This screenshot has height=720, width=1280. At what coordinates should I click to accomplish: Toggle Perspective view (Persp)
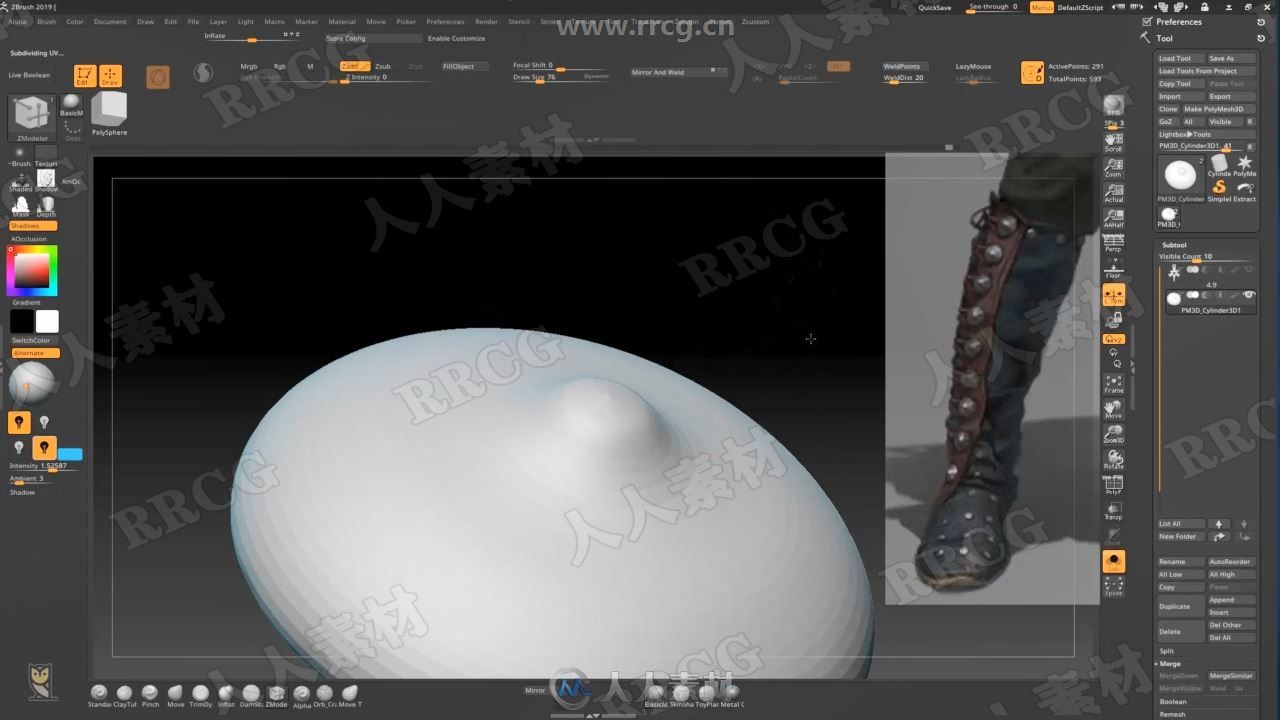[1113, 244]
